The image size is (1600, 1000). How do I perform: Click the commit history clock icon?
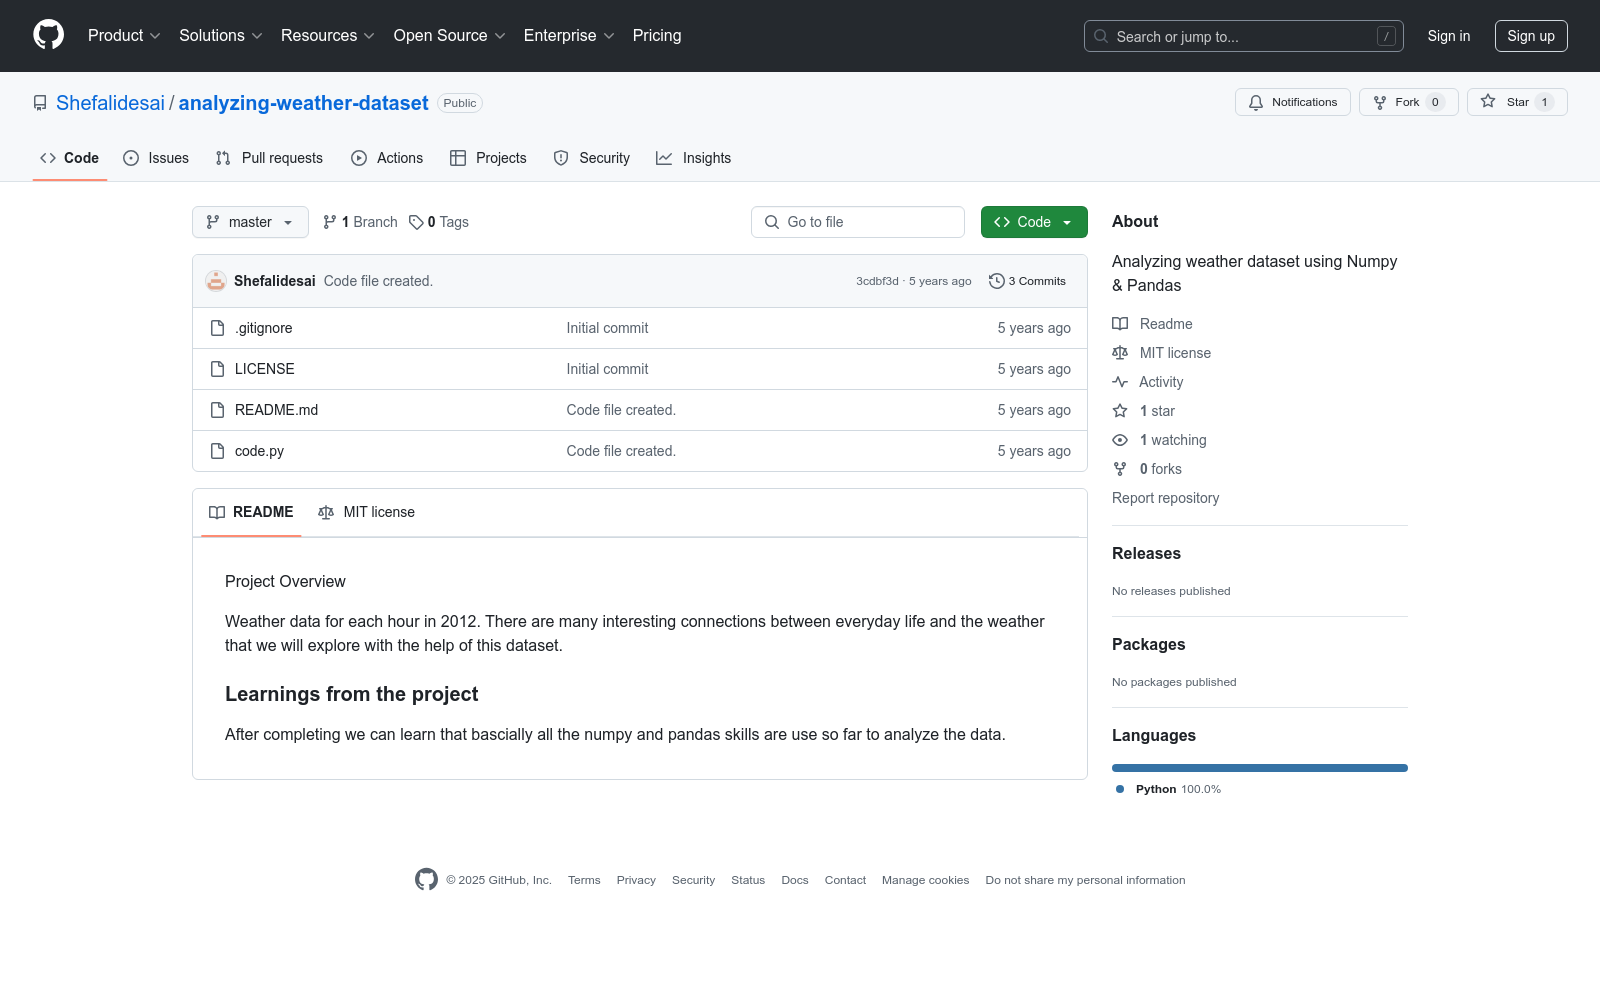996,281
